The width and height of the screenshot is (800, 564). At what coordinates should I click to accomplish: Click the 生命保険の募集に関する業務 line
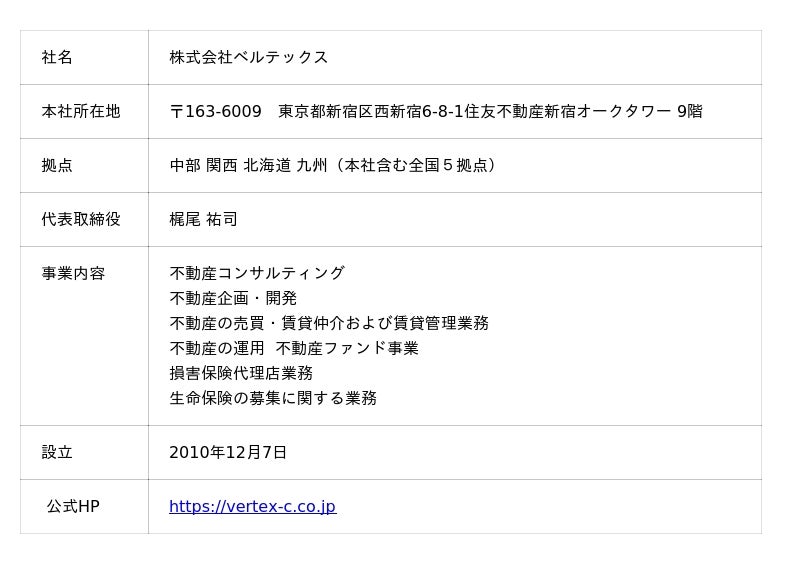pyautogui.click(x=273, y=399)
